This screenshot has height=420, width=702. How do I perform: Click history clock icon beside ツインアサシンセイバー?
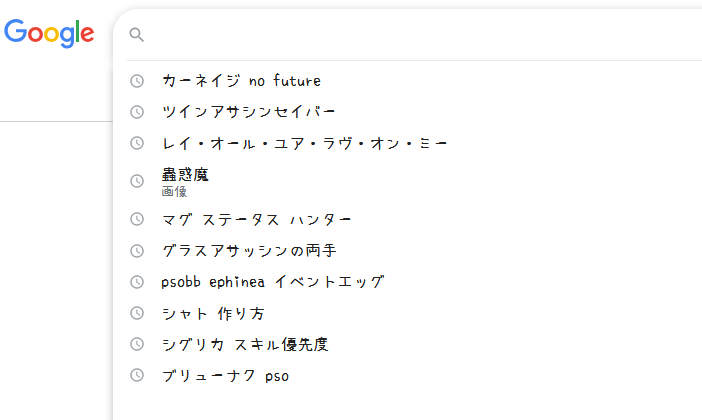point(138,112)
